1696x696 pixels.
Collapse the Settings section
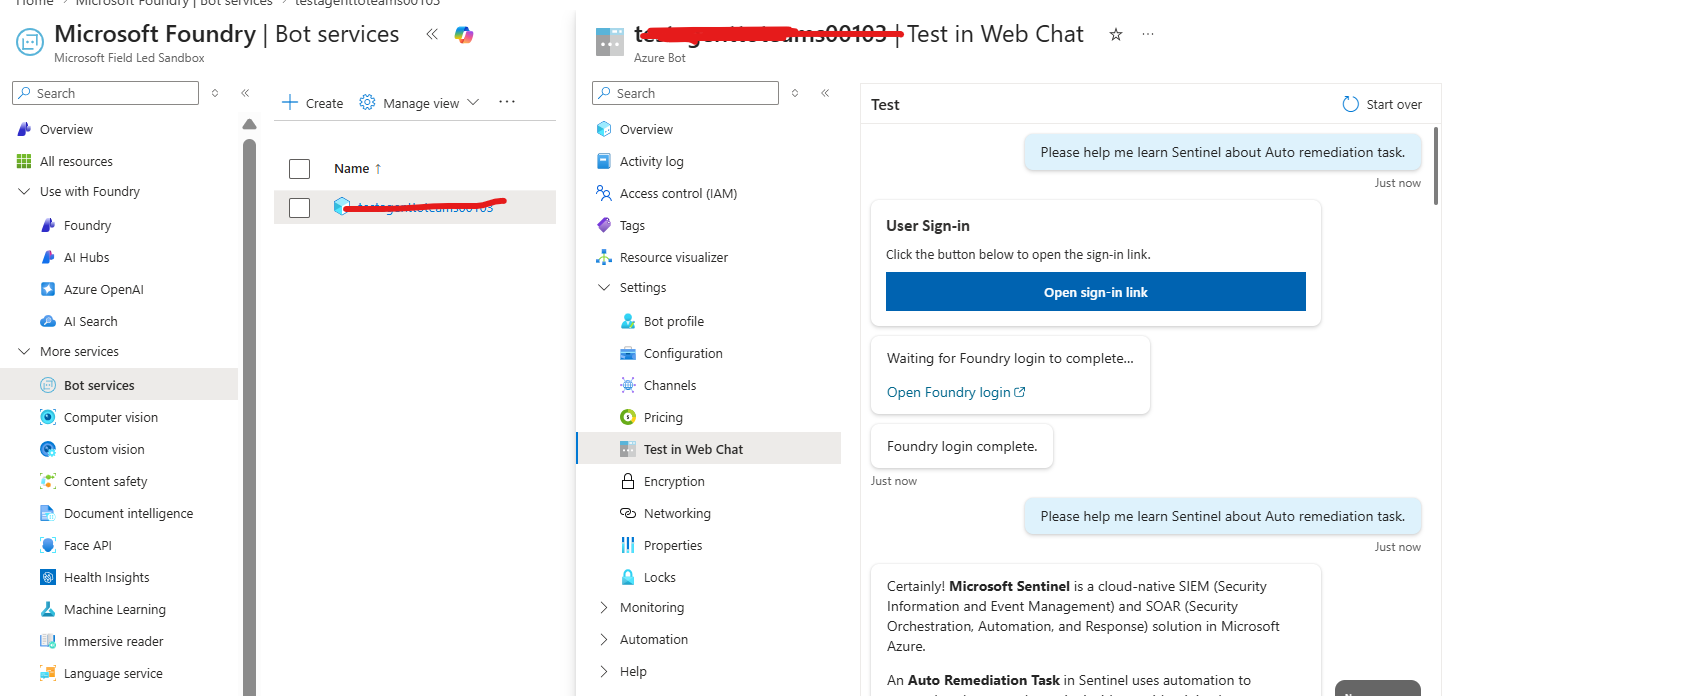pyautogui.click(x=604, y=287)
